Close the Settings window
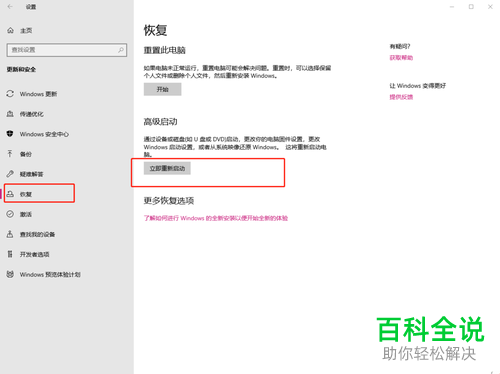500x374 pixels. (490, 7)
